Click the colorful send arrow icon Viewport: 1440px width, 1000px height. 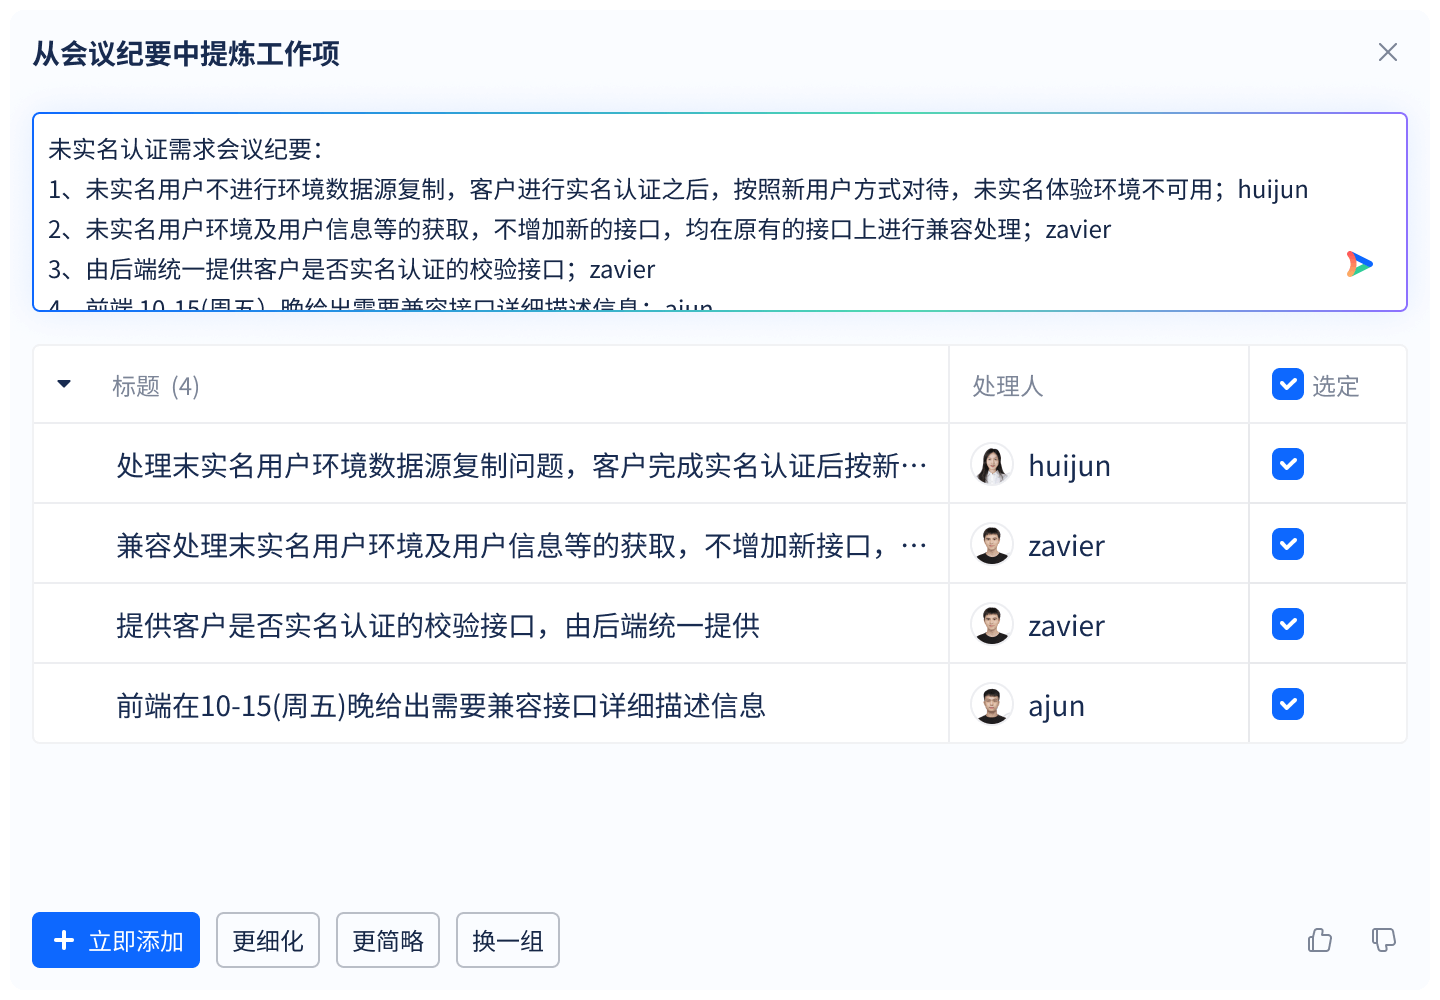(x=1359, y=264)
